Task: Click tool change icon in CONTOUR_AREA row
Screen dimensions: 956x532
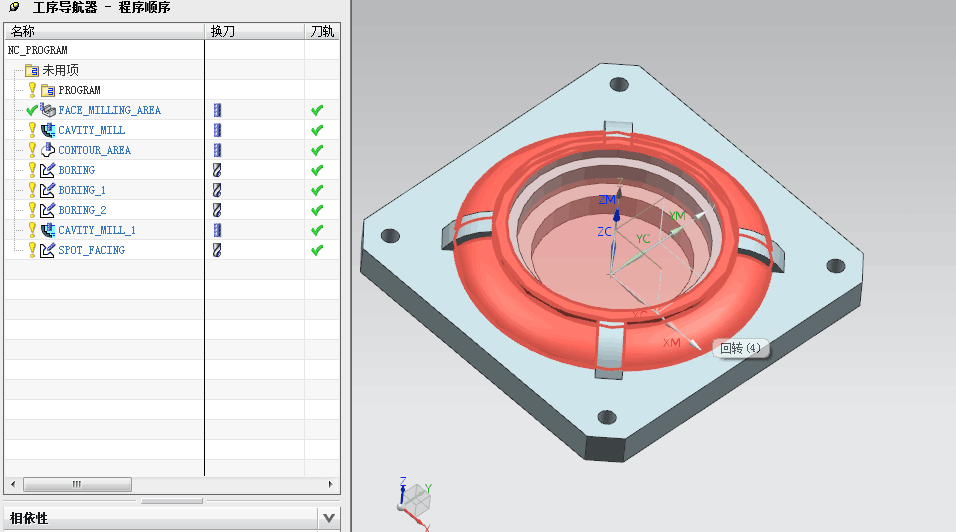Action: pyautogui.click(x=218, y=151)
